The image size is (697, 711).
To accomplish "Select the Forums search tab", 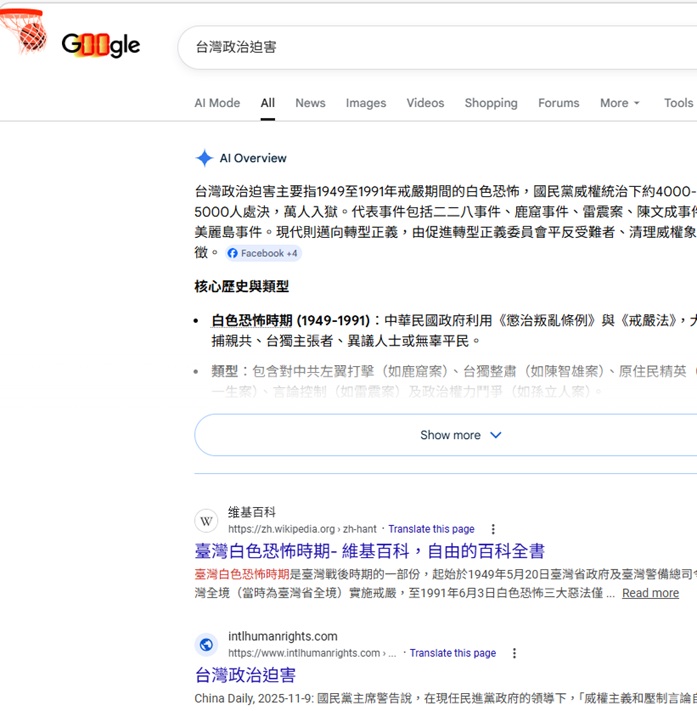I will pos(558,103).
